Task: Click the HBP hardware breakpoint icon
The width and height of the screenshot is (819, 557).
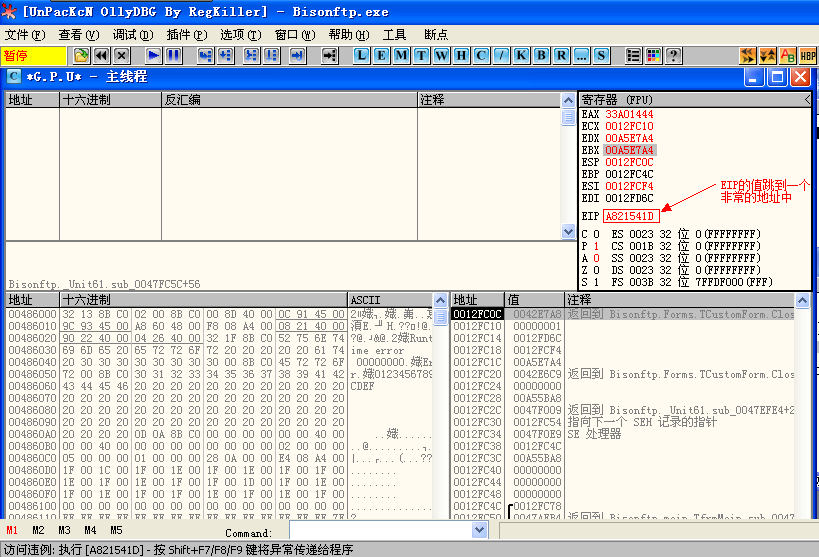Action: 808,55
